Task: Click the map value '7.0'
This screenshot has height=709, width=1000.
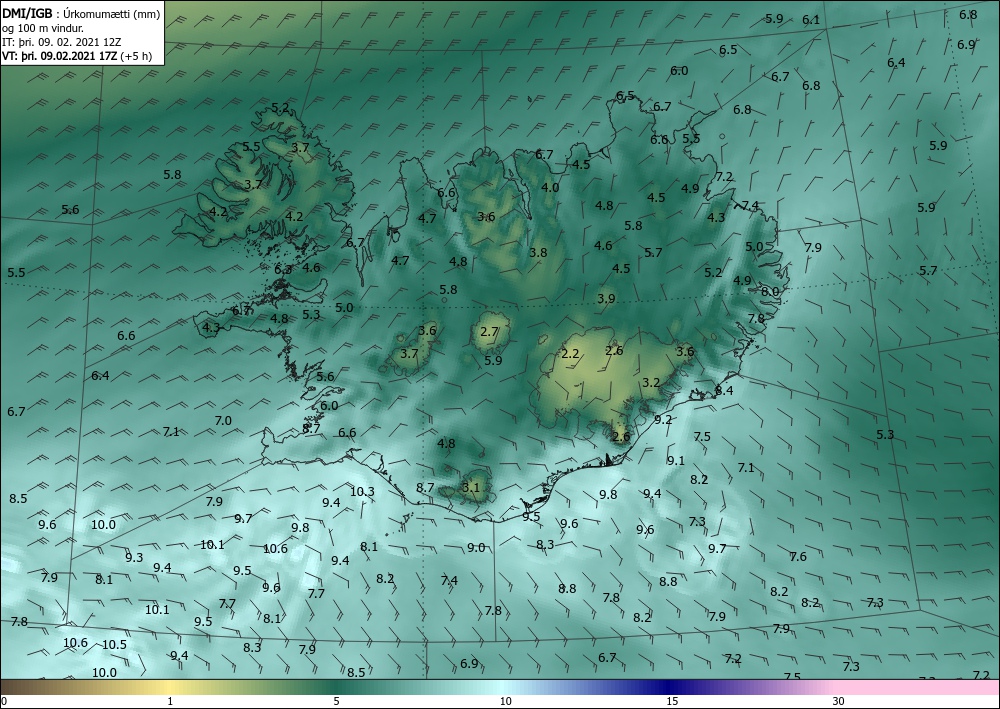Action: (223, 421)
